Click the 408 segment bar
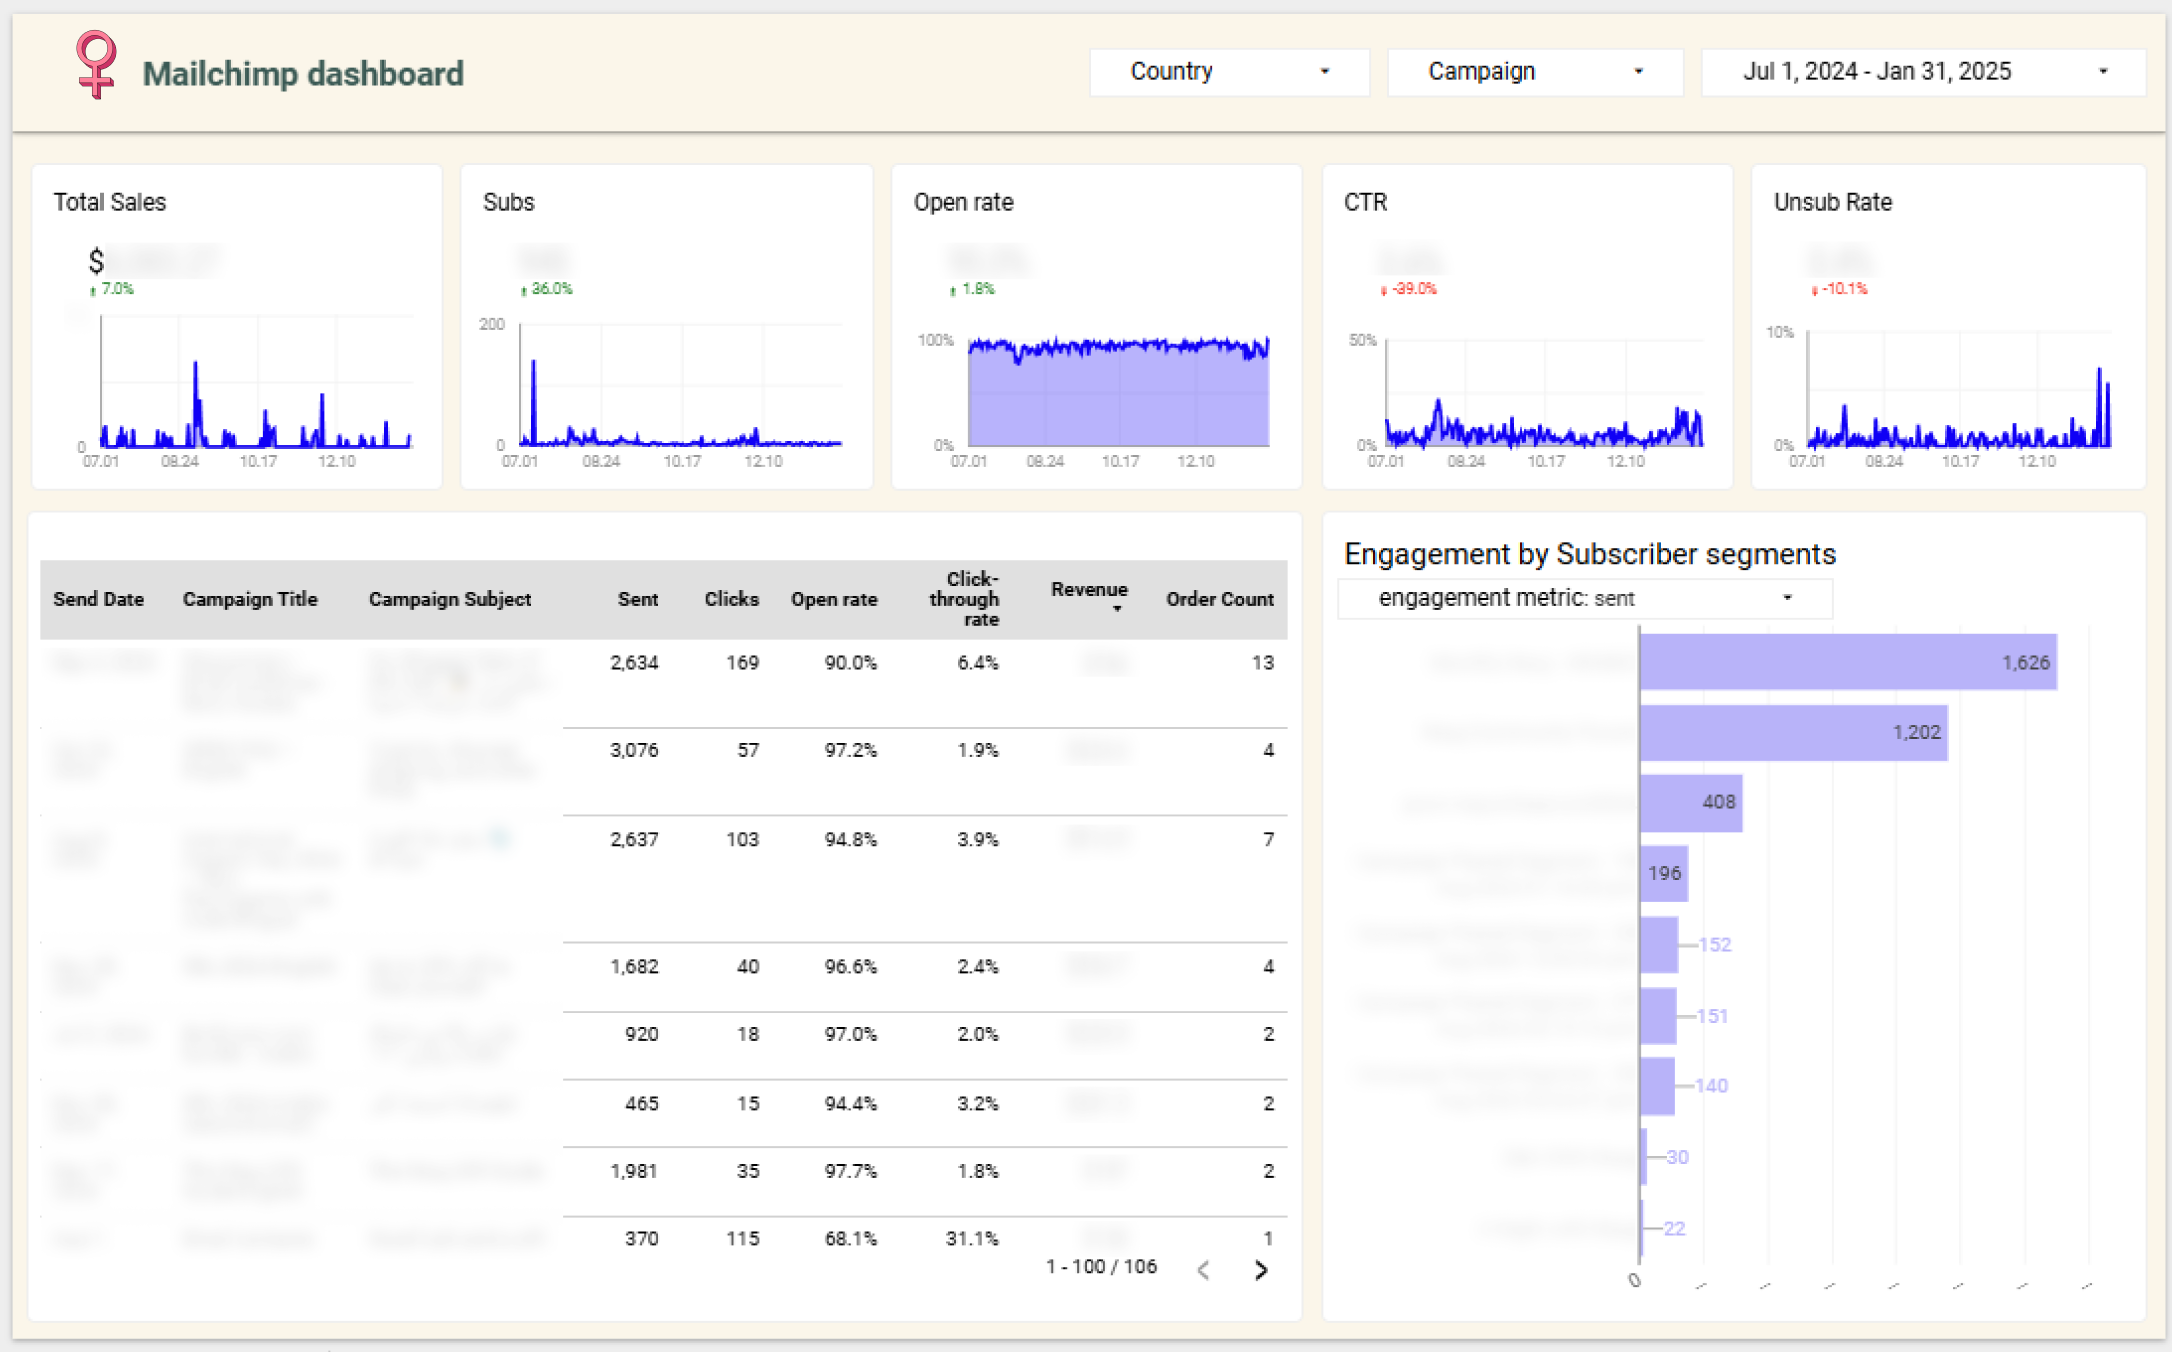Image resolution: width=2172 pixels, height=1352 pixels. point(1690,802)
